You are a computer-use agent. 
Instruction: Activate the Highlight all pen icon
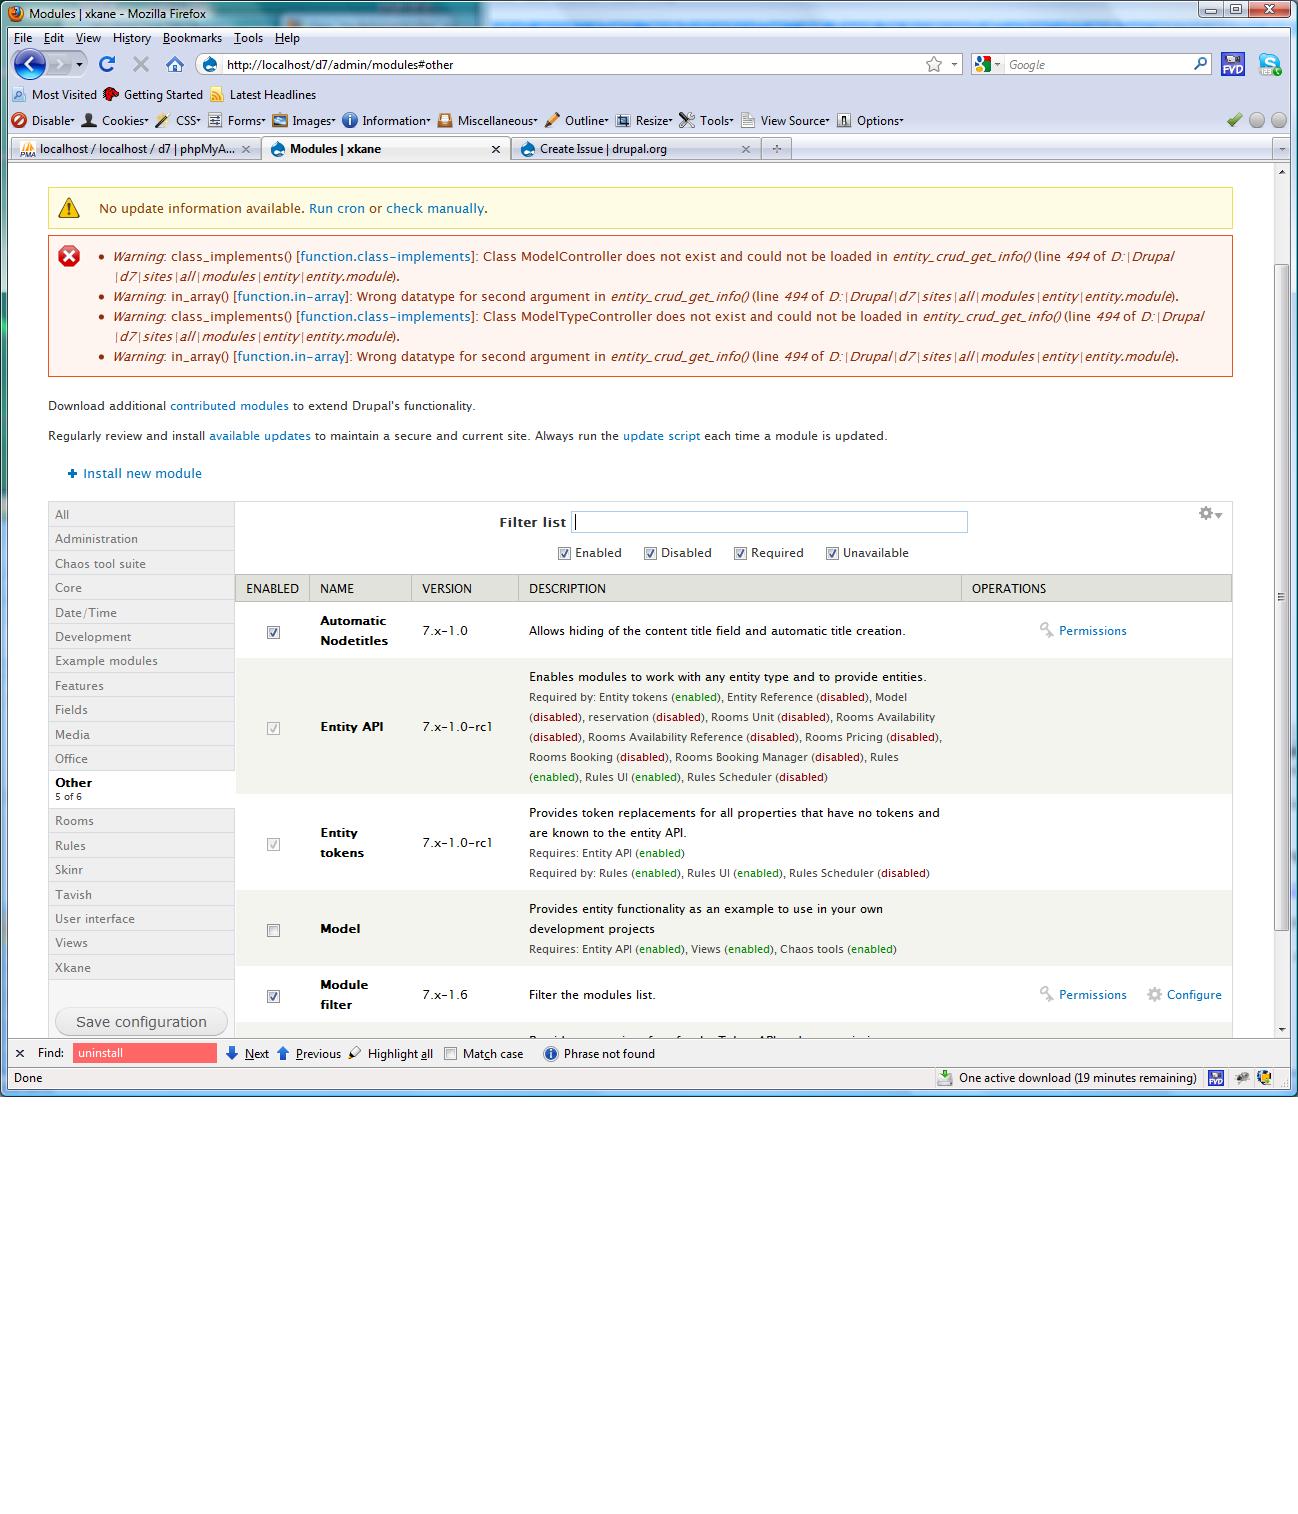point(355,1053)
